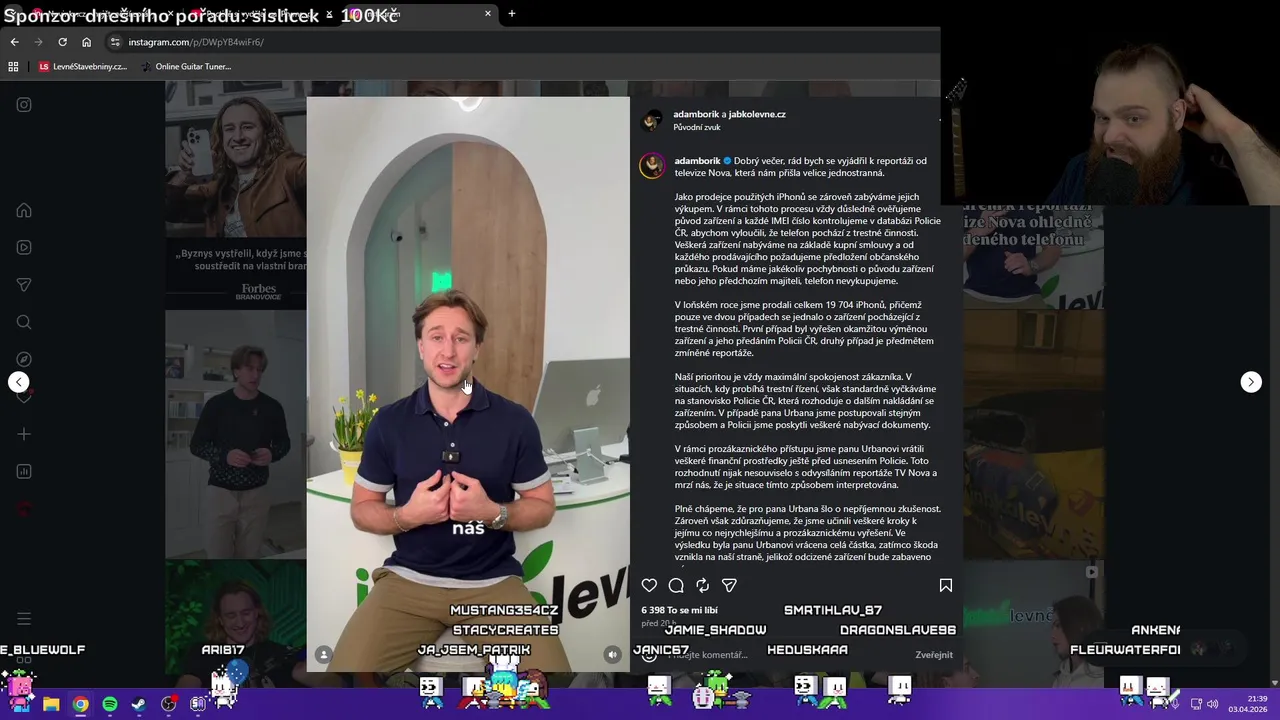Click the adamborik username in the caption
This screenshot has width=1280, height=720.
[697, 161]
